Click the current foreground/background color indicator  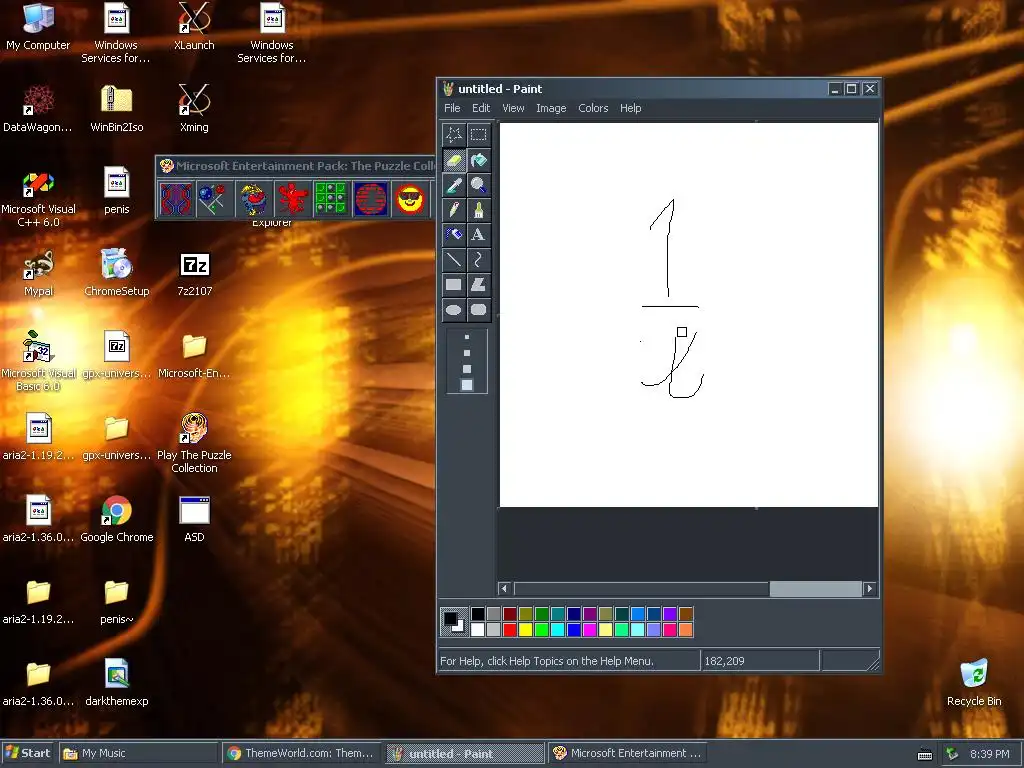[454, 621]
